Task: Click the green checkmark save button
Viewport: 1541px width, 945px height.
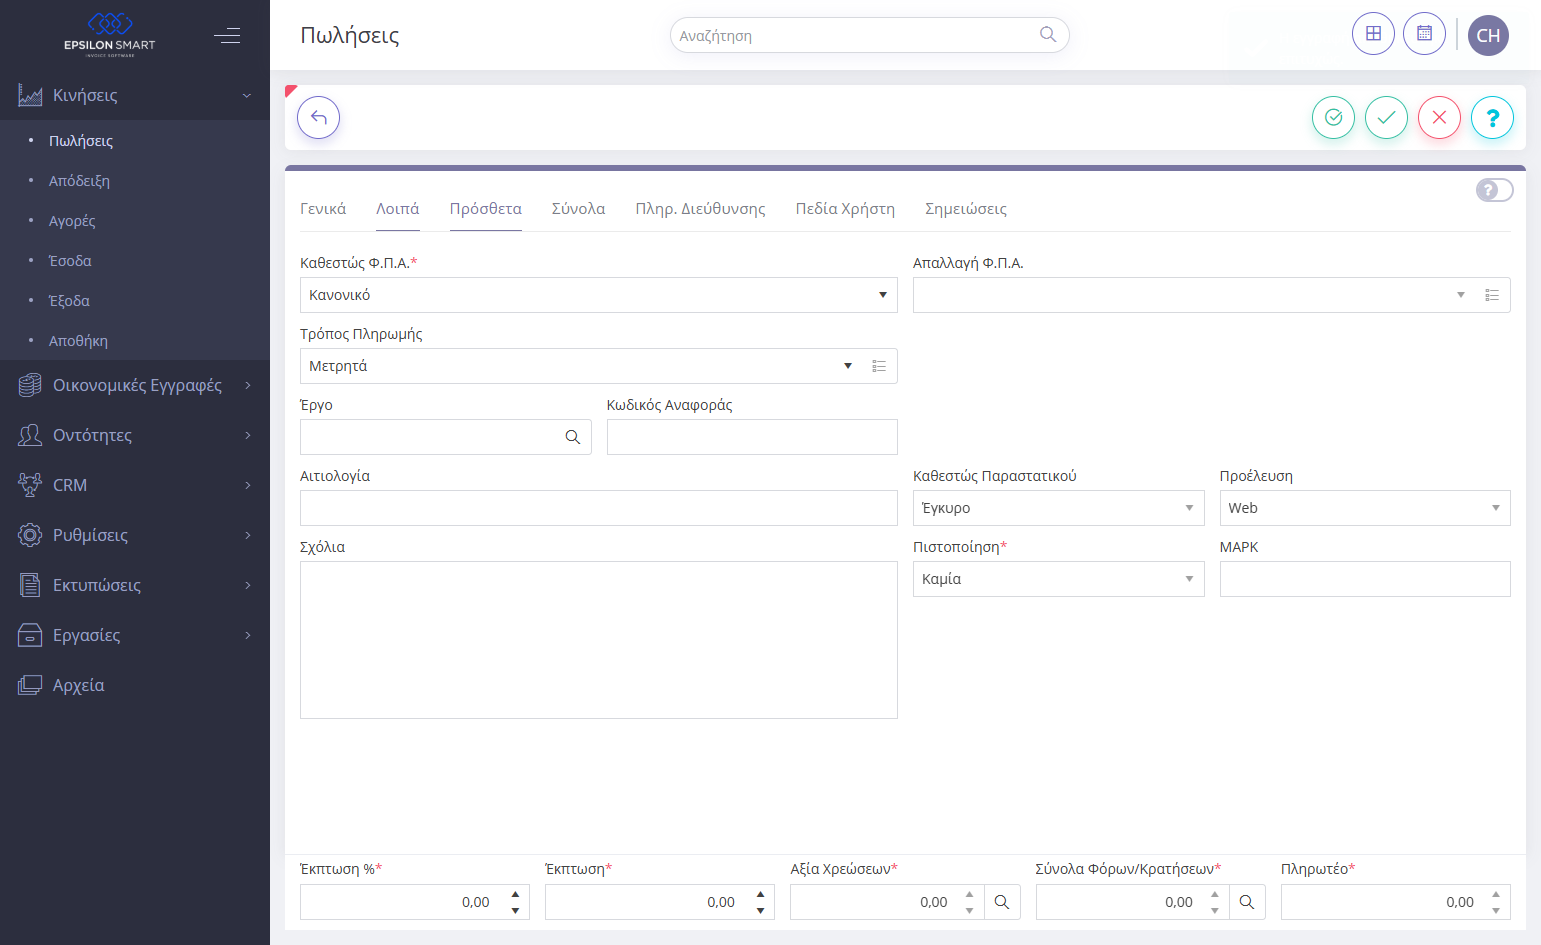Action: (x=1386, y=118)
